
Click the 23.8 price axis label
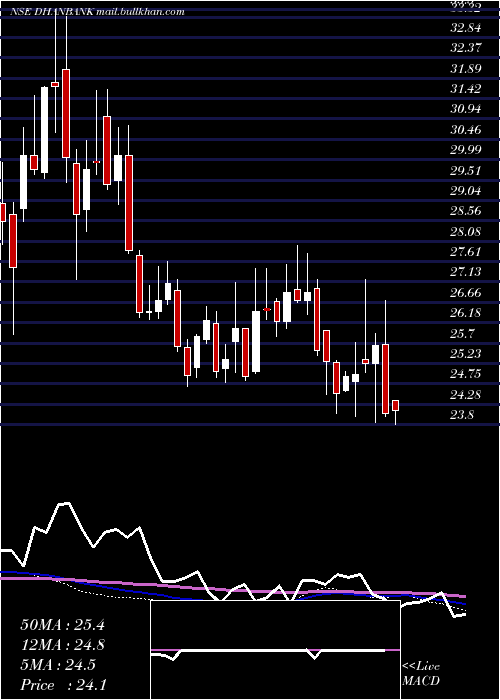[x=462, y=415]
